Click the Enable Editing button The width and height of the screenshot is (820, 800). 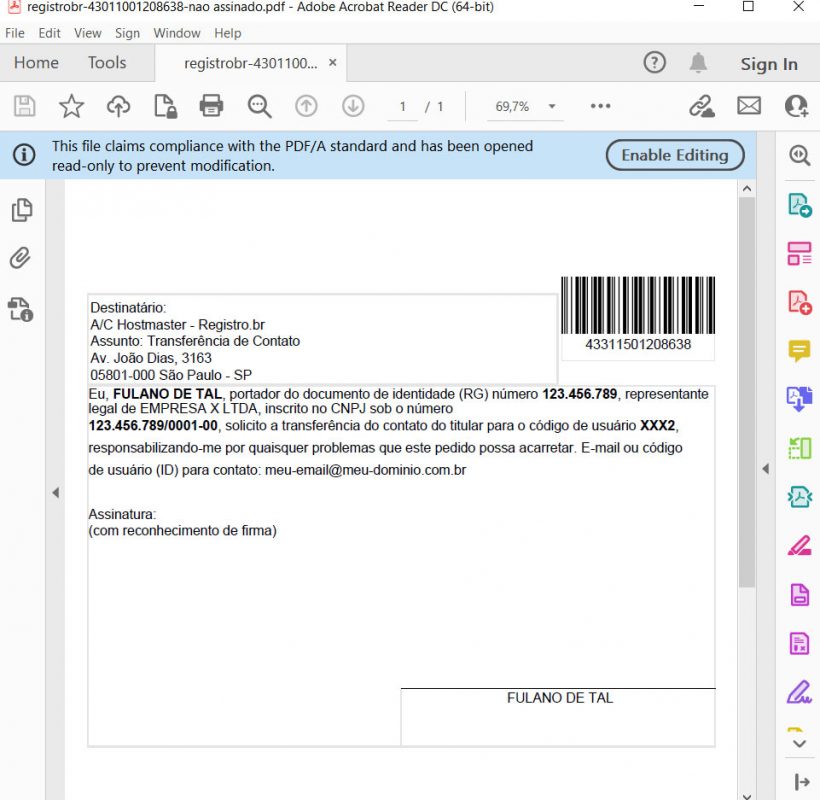[x=675, y=155]
